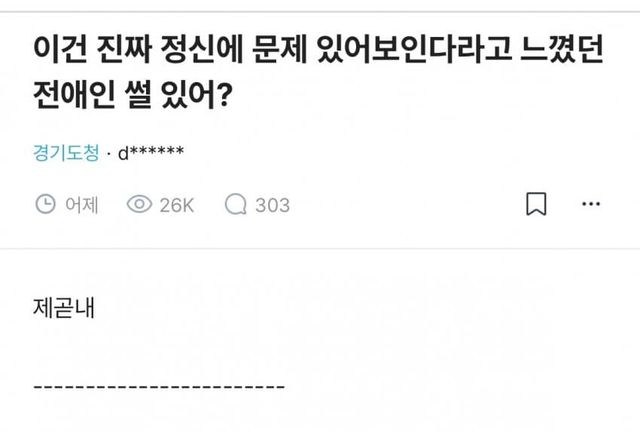Image resolution: width=640 pixels, height=433 pixels.
Task: Open the 경기도청 company link
Action: [x=65, y=154]
